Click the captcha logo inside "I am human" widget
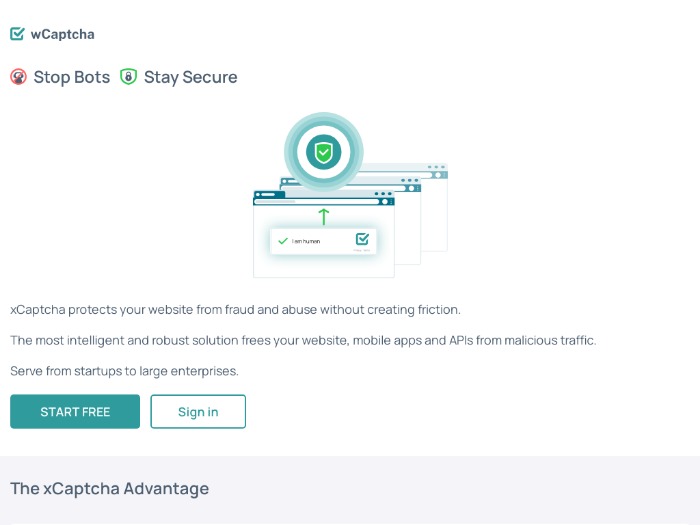700x525 pixels. (362, 239)
